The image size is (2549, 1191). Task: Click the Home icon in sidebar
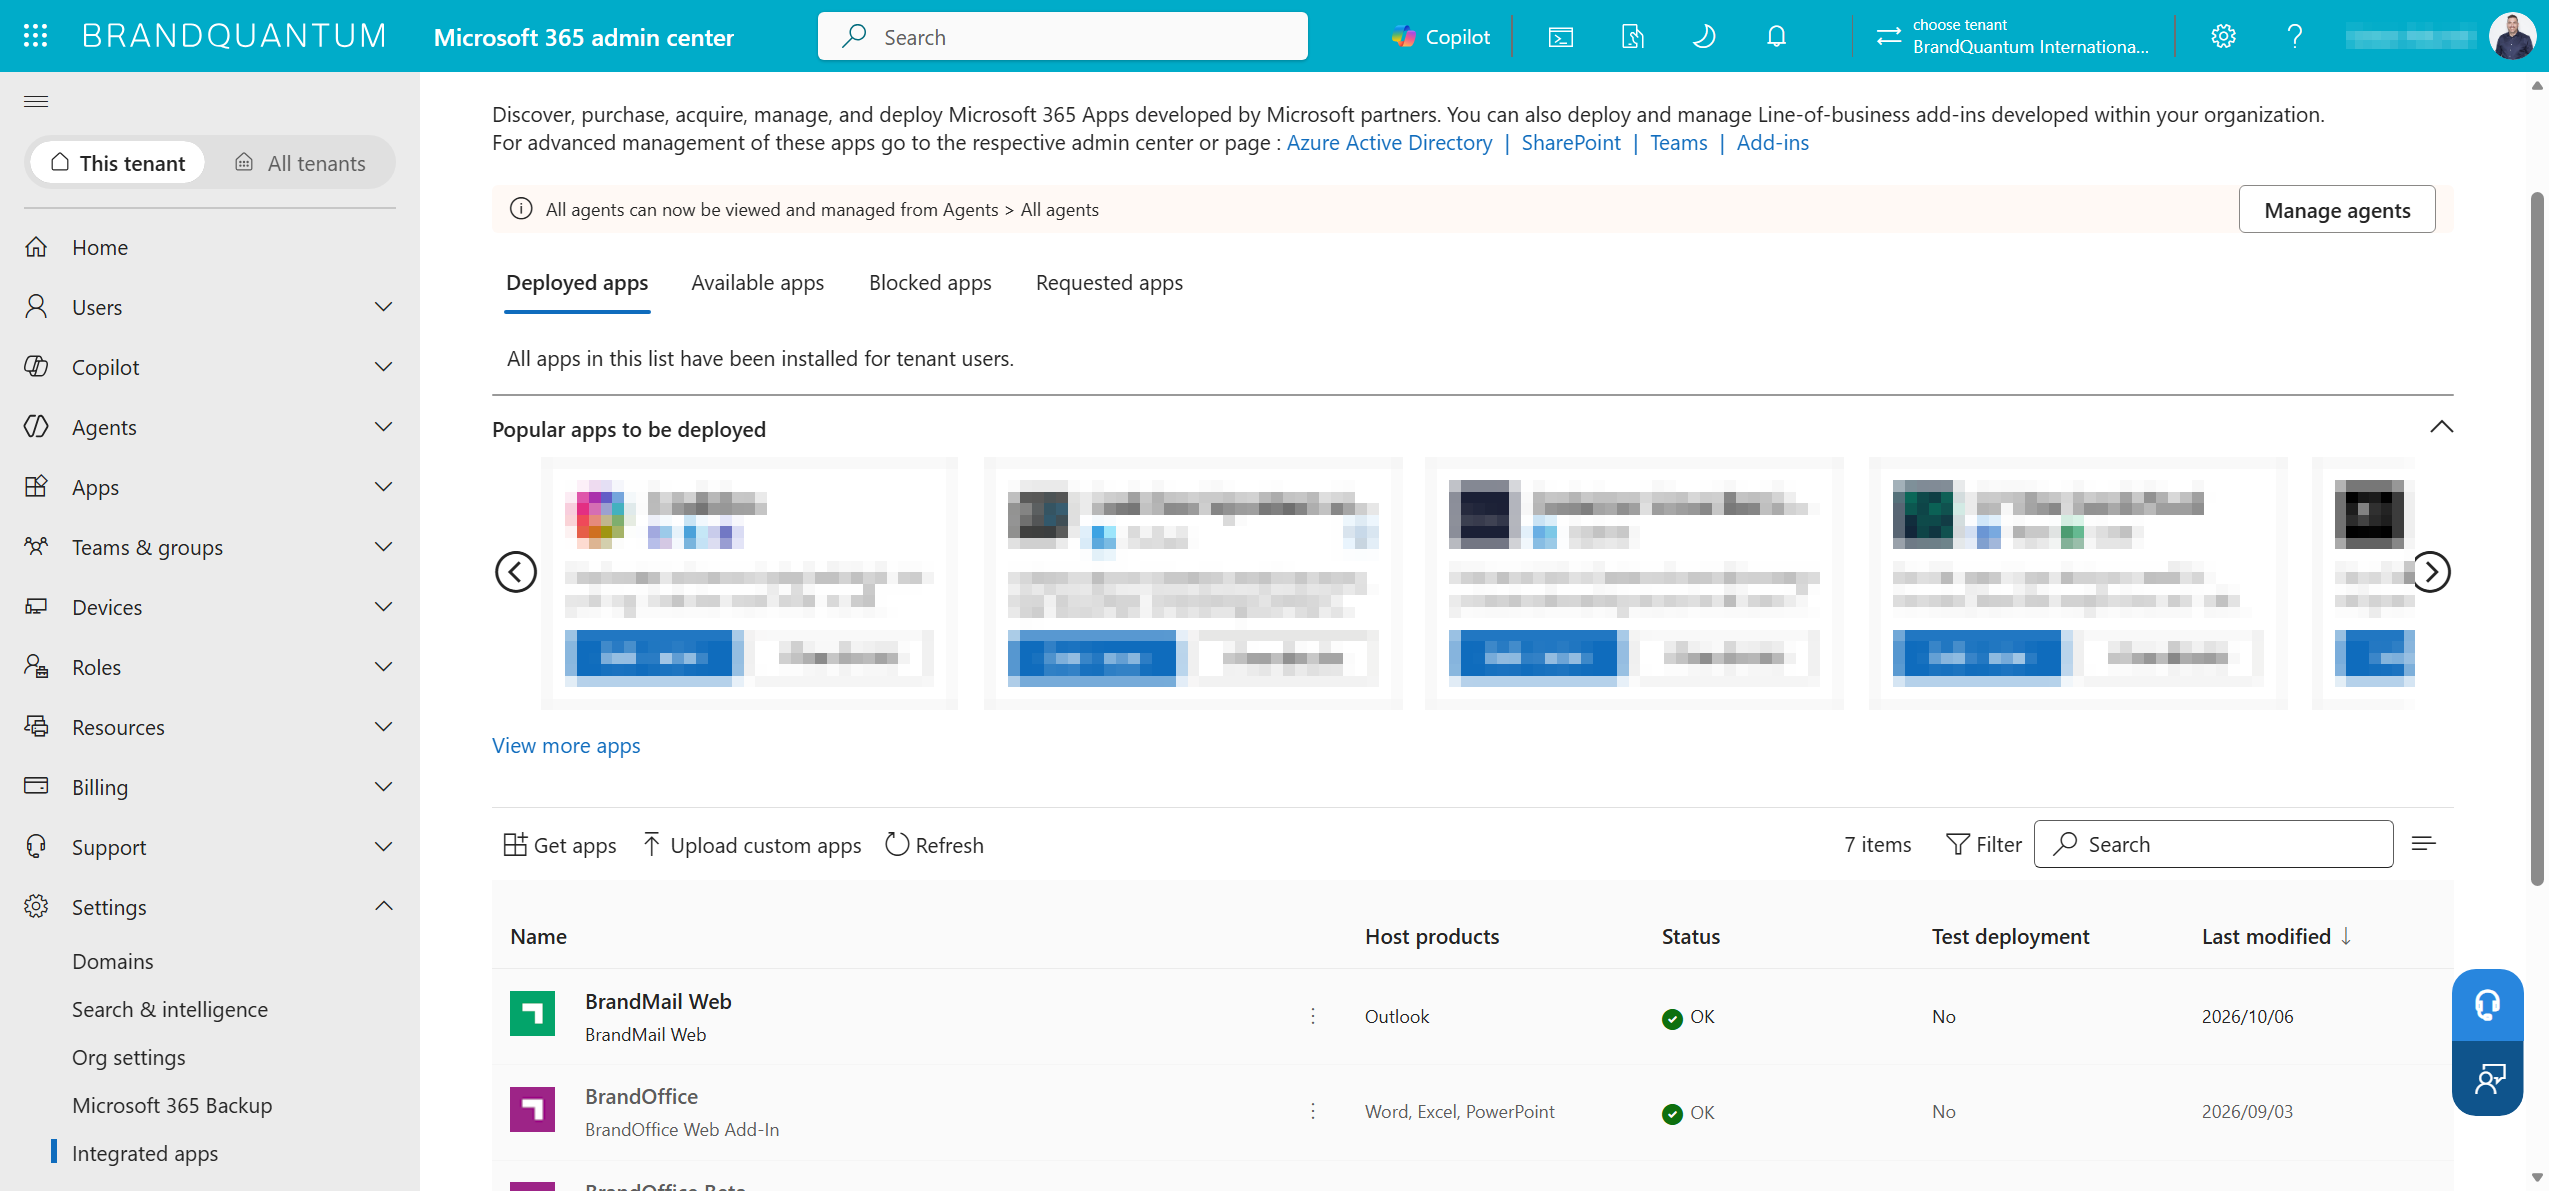36,246
